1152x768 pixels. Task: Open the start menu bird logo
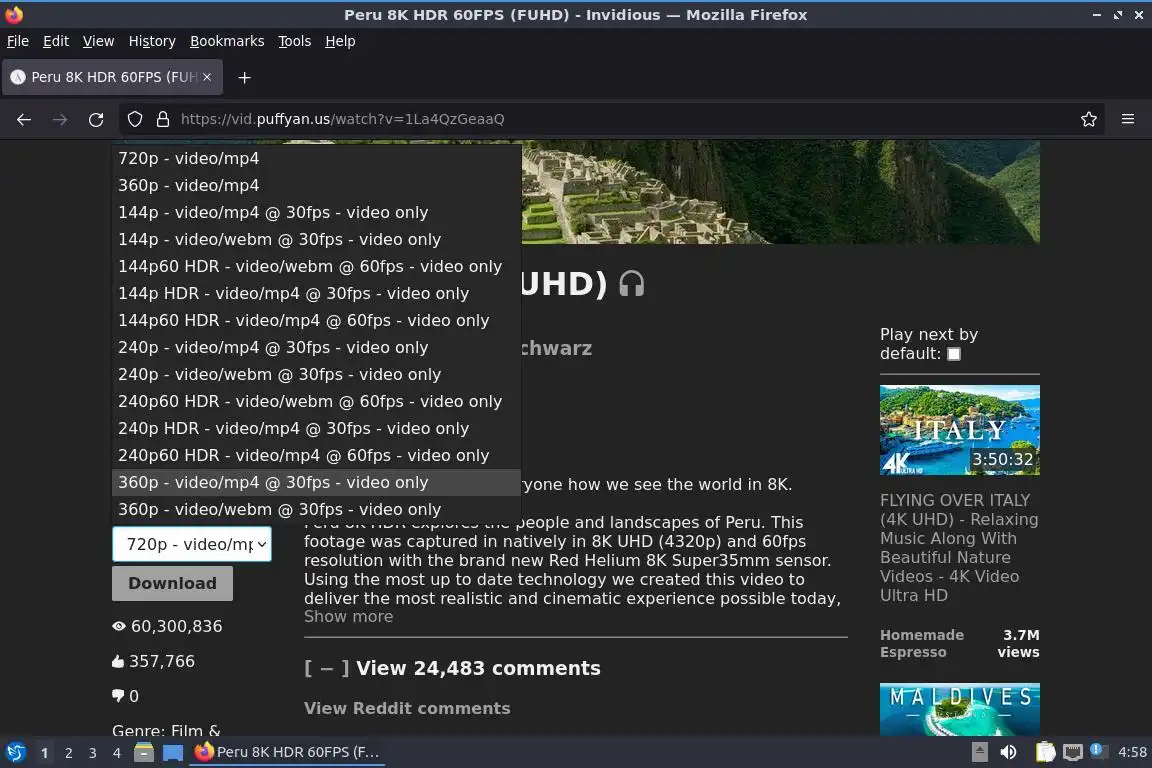pos(15,752)
